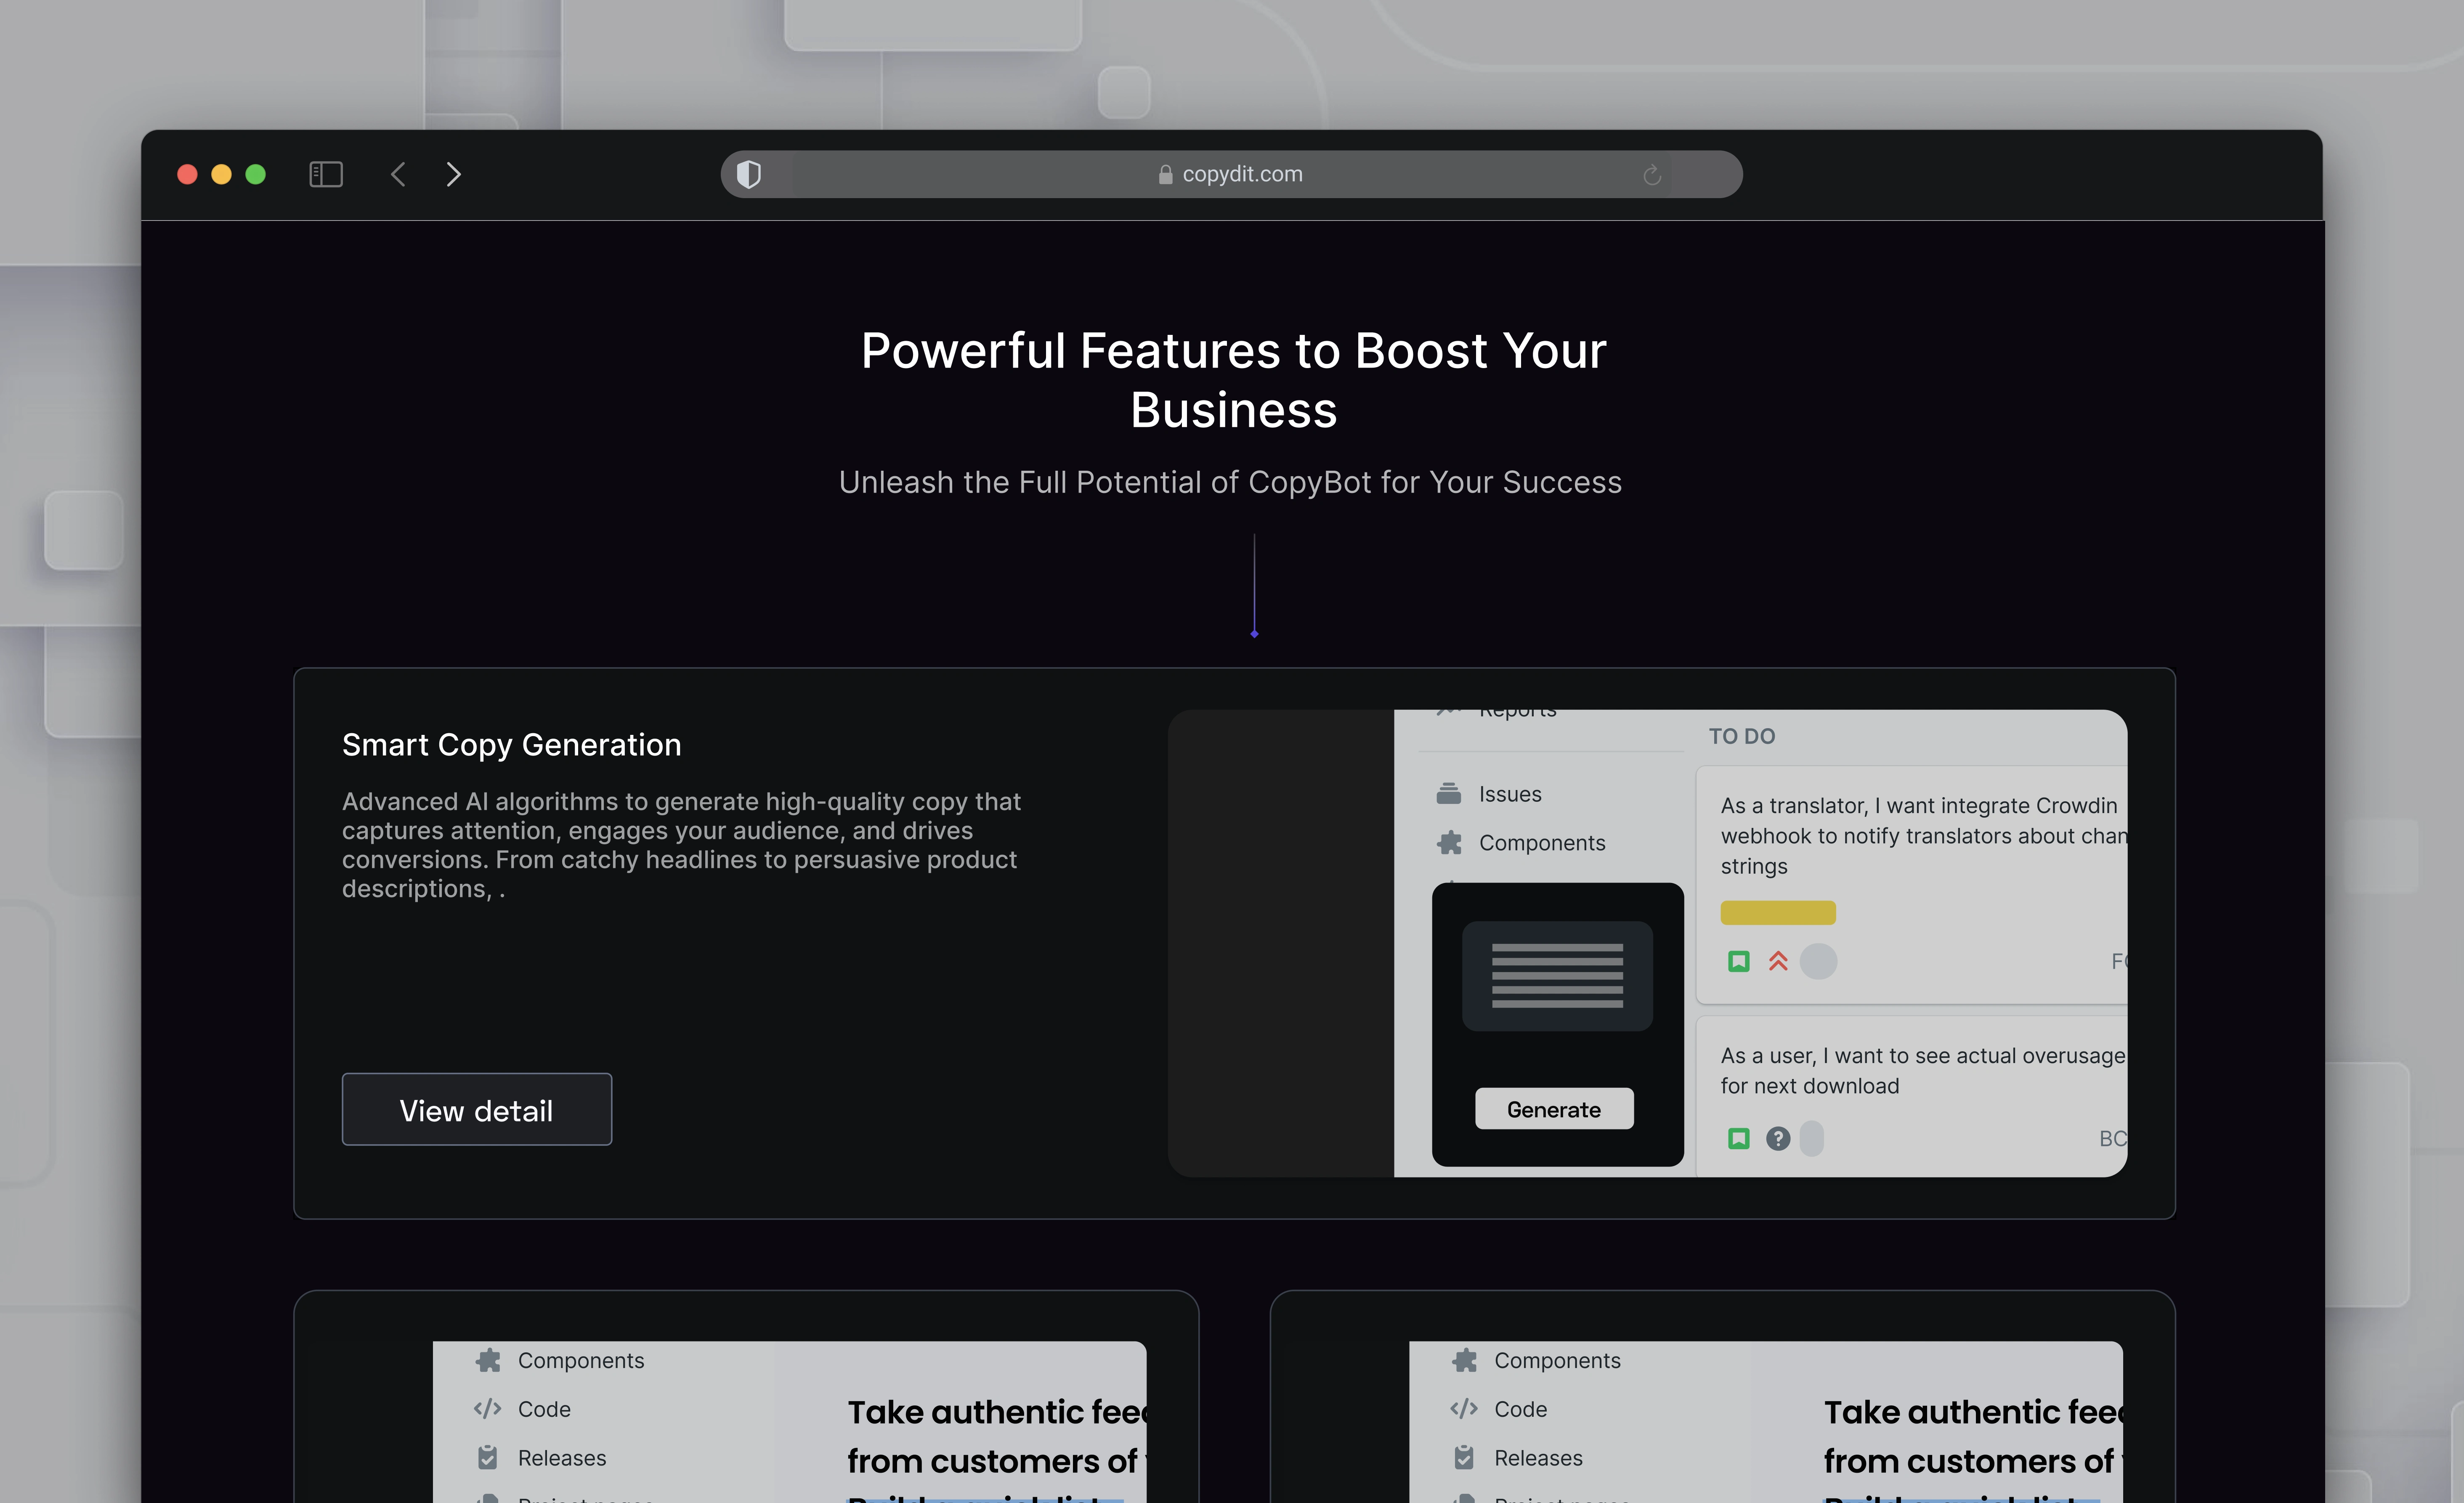
Task: Click the privacy shield icon
Action: click(749, 174)
